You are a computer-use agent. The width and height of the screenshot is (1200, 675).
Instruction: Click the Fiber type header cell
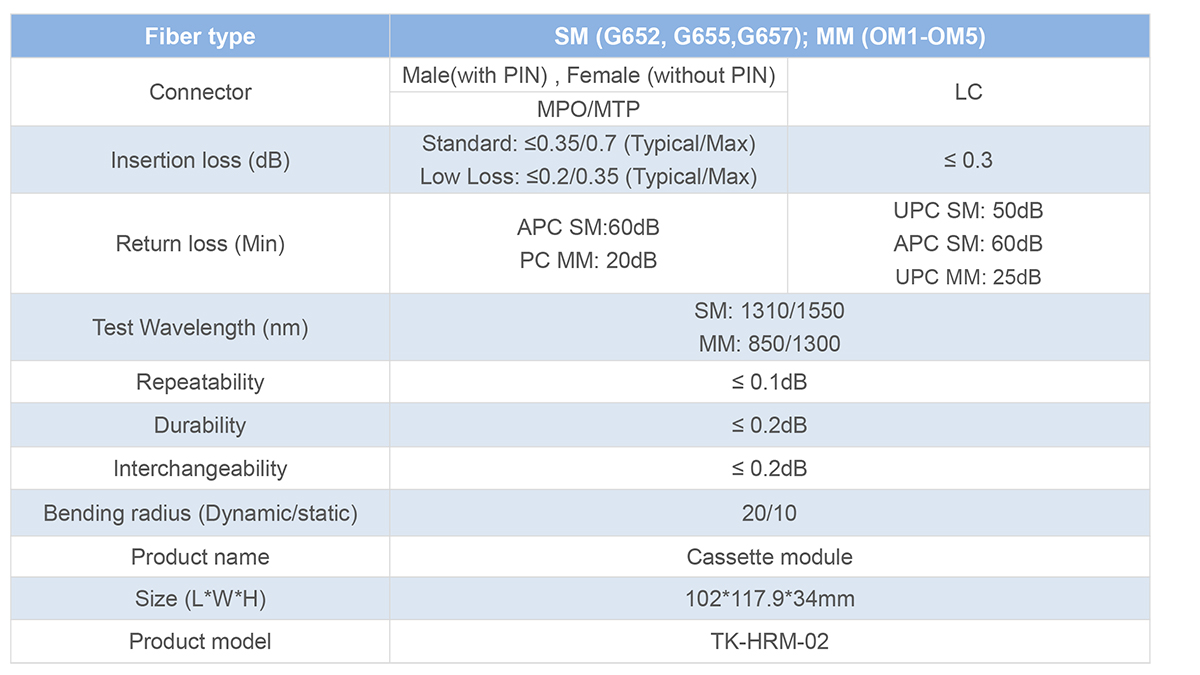[200, 37]
